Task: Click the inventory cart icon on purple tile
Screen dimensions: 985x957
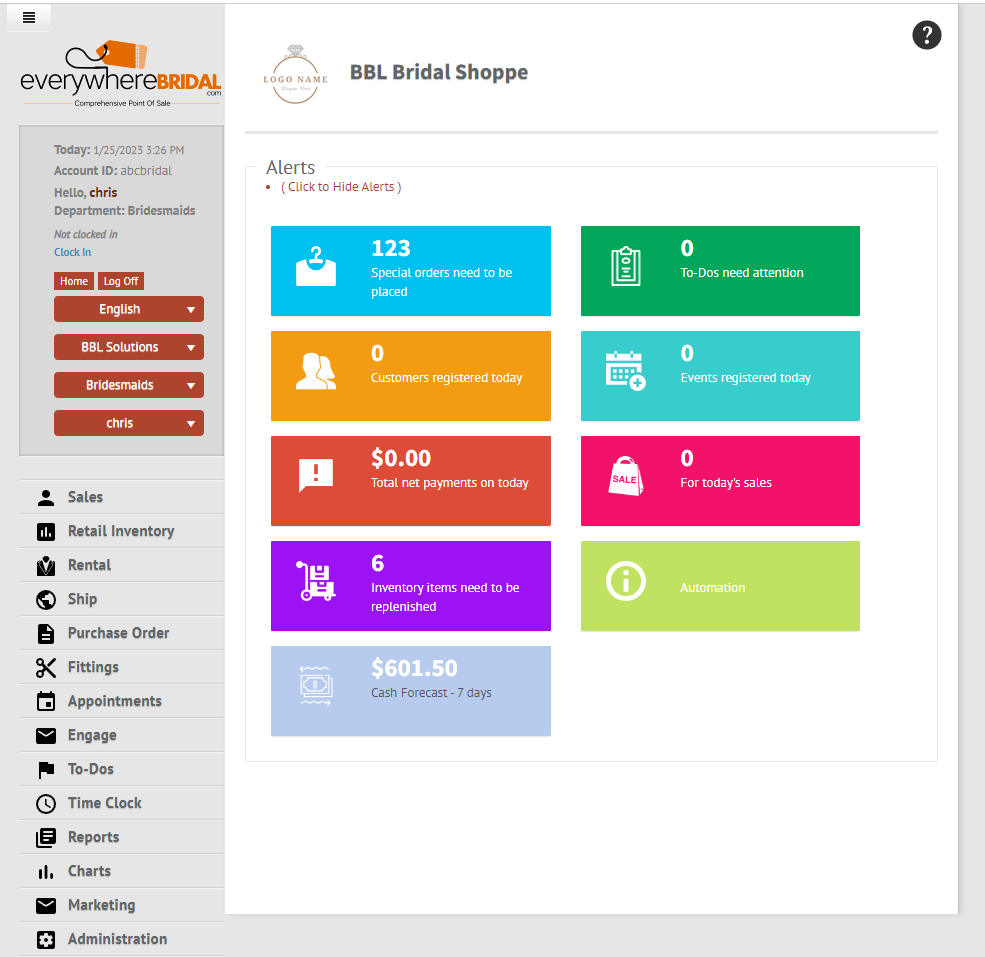Action: 315,581
